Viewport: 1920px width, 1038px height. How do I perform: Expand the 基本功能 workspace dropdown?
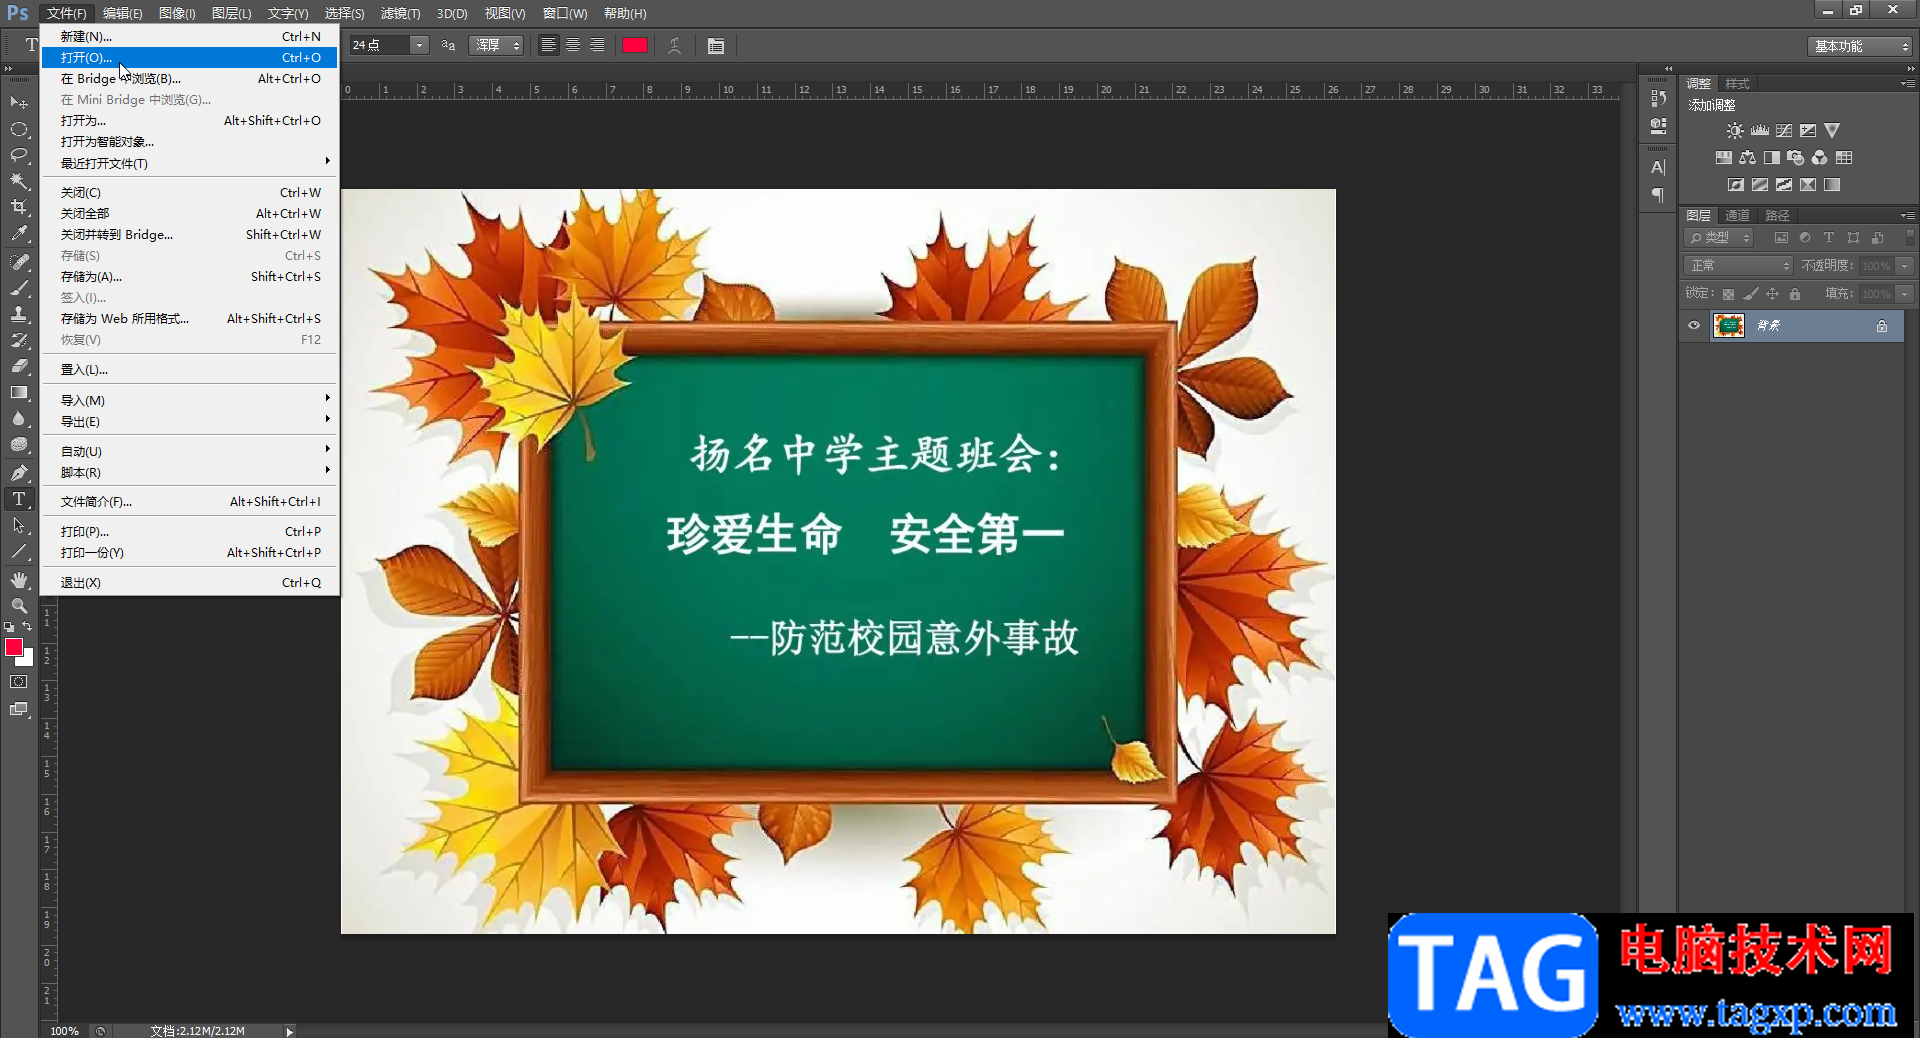point(1860,46)
